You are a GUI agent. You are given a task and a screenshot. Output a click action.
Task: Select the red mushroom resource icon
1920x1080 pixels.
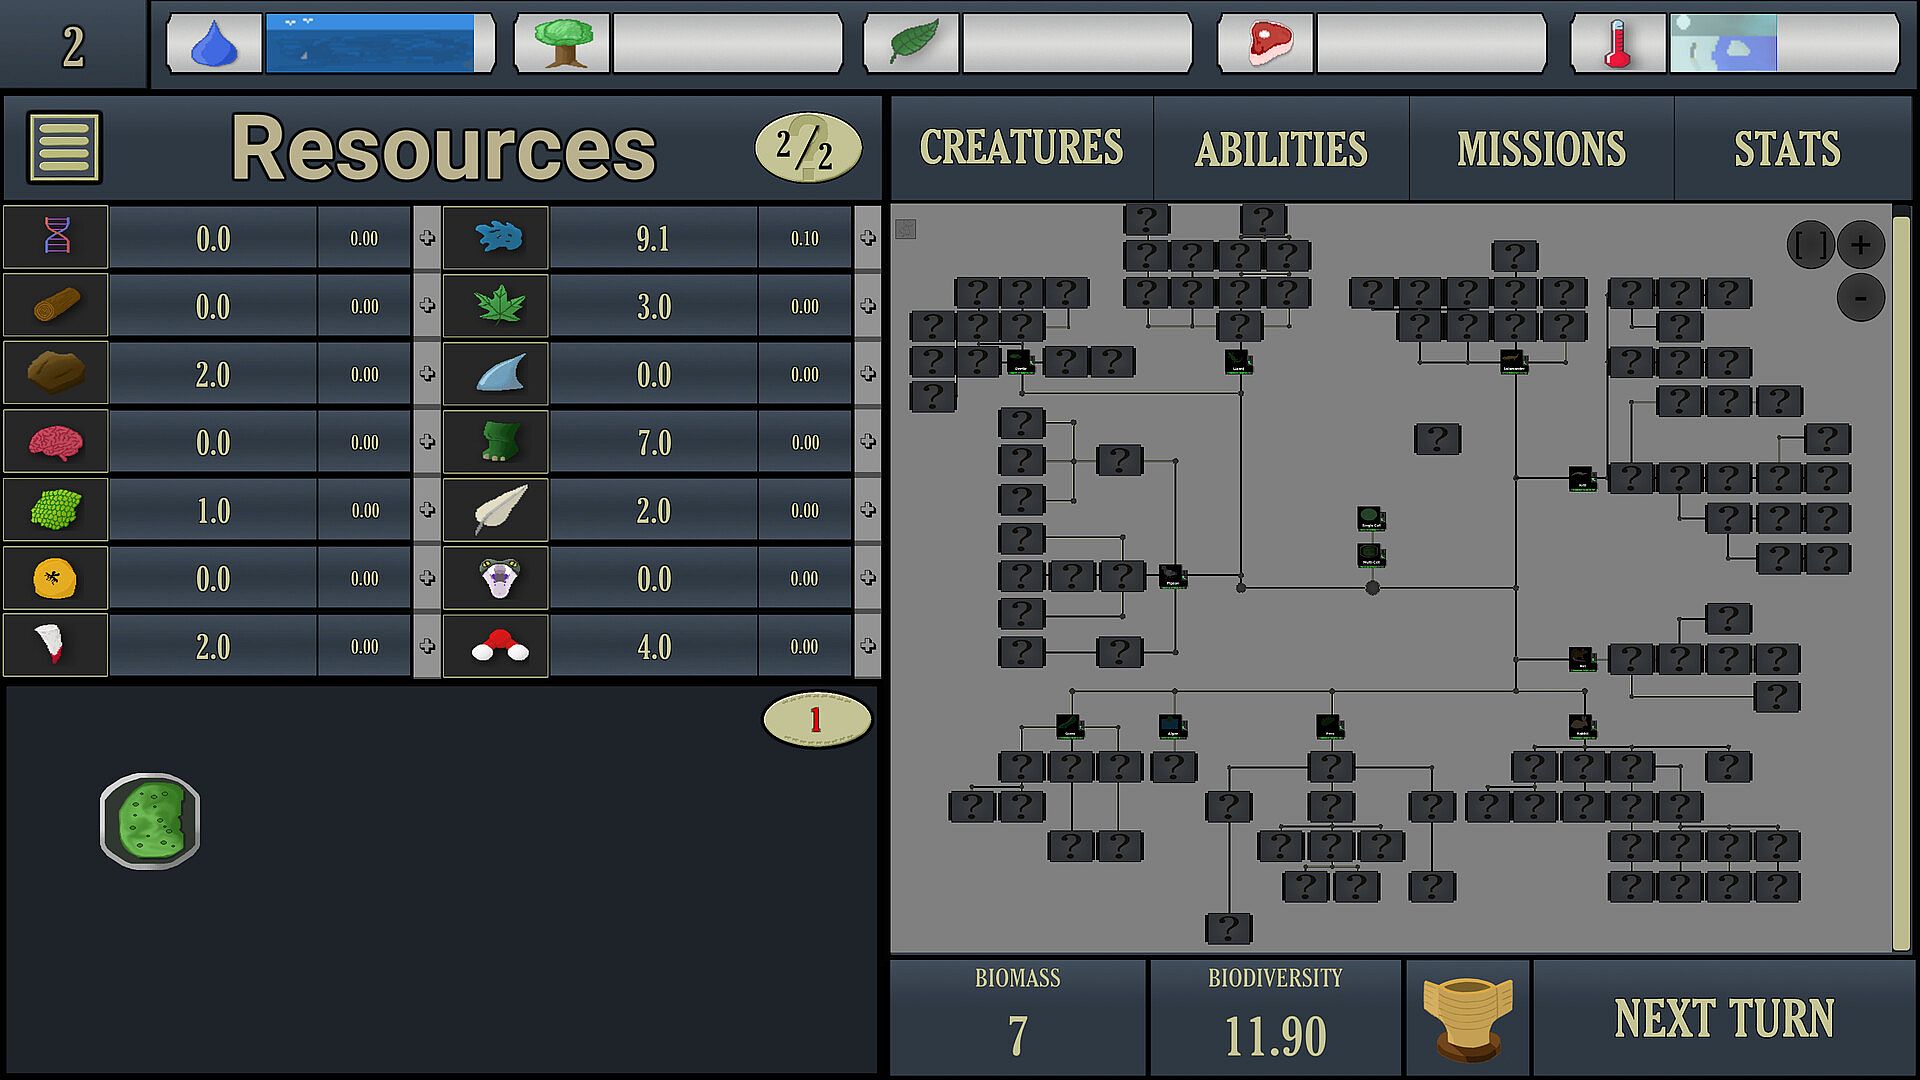click(498, 646)
